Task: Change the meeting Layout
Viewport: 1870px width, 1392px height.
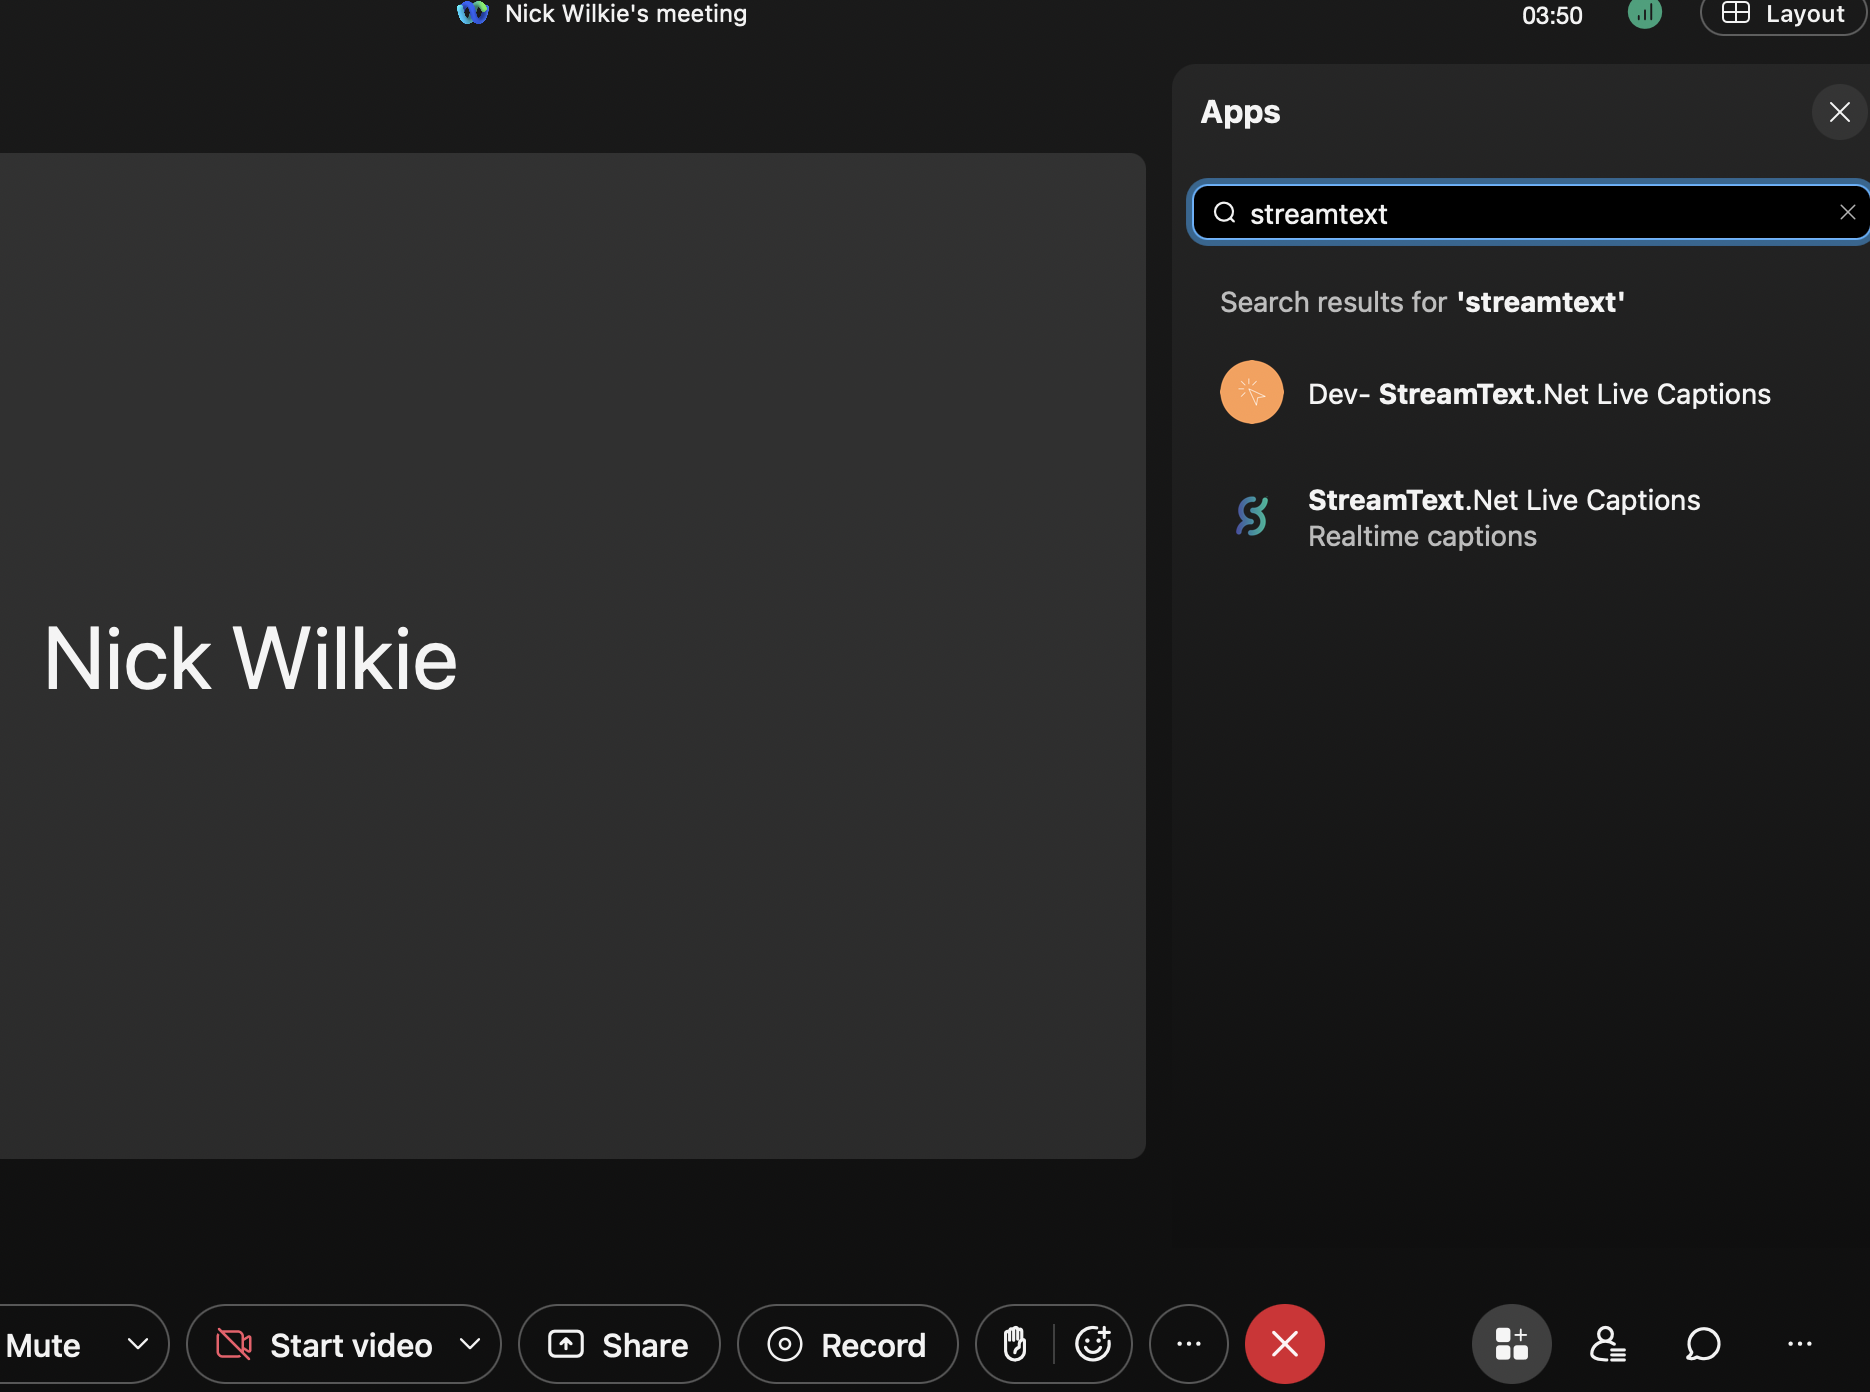Action: [1783, 14]
